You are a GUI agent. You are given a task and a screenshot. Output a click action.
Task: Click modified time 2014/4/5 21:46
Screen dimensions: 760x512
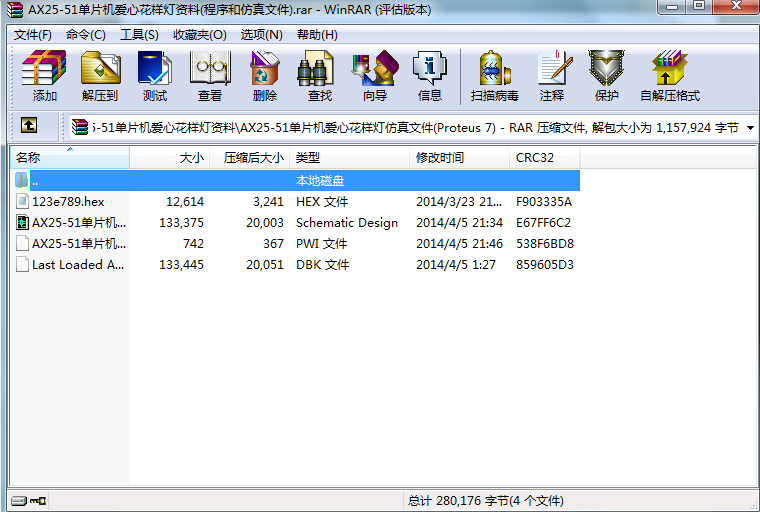(x=459, y=243)
